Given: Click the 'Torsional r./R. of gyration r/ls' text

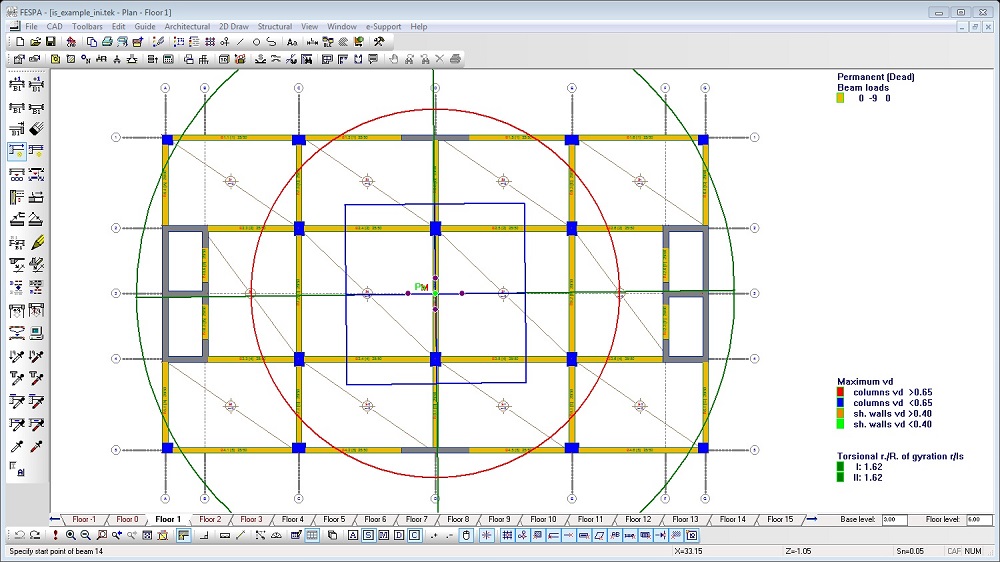Looking at the screenshot, I should click(x=900, y=456).
